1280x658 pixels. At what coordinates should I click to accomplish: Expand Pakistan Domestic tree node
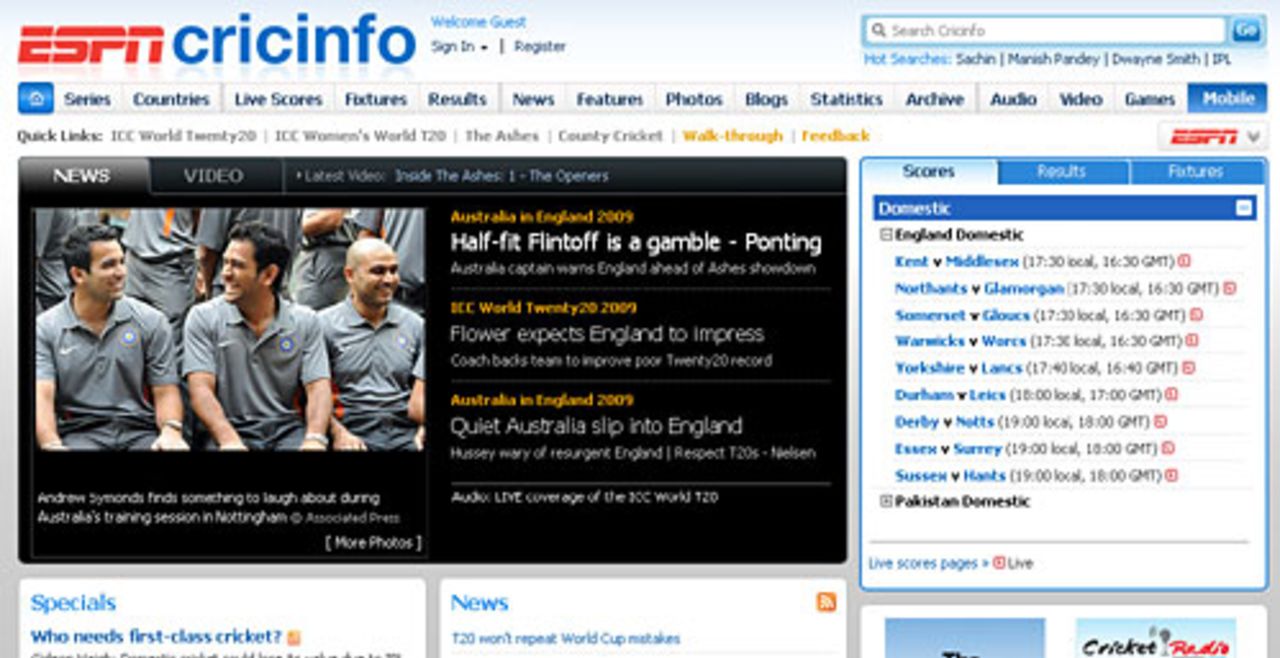(x=886, y=501)
